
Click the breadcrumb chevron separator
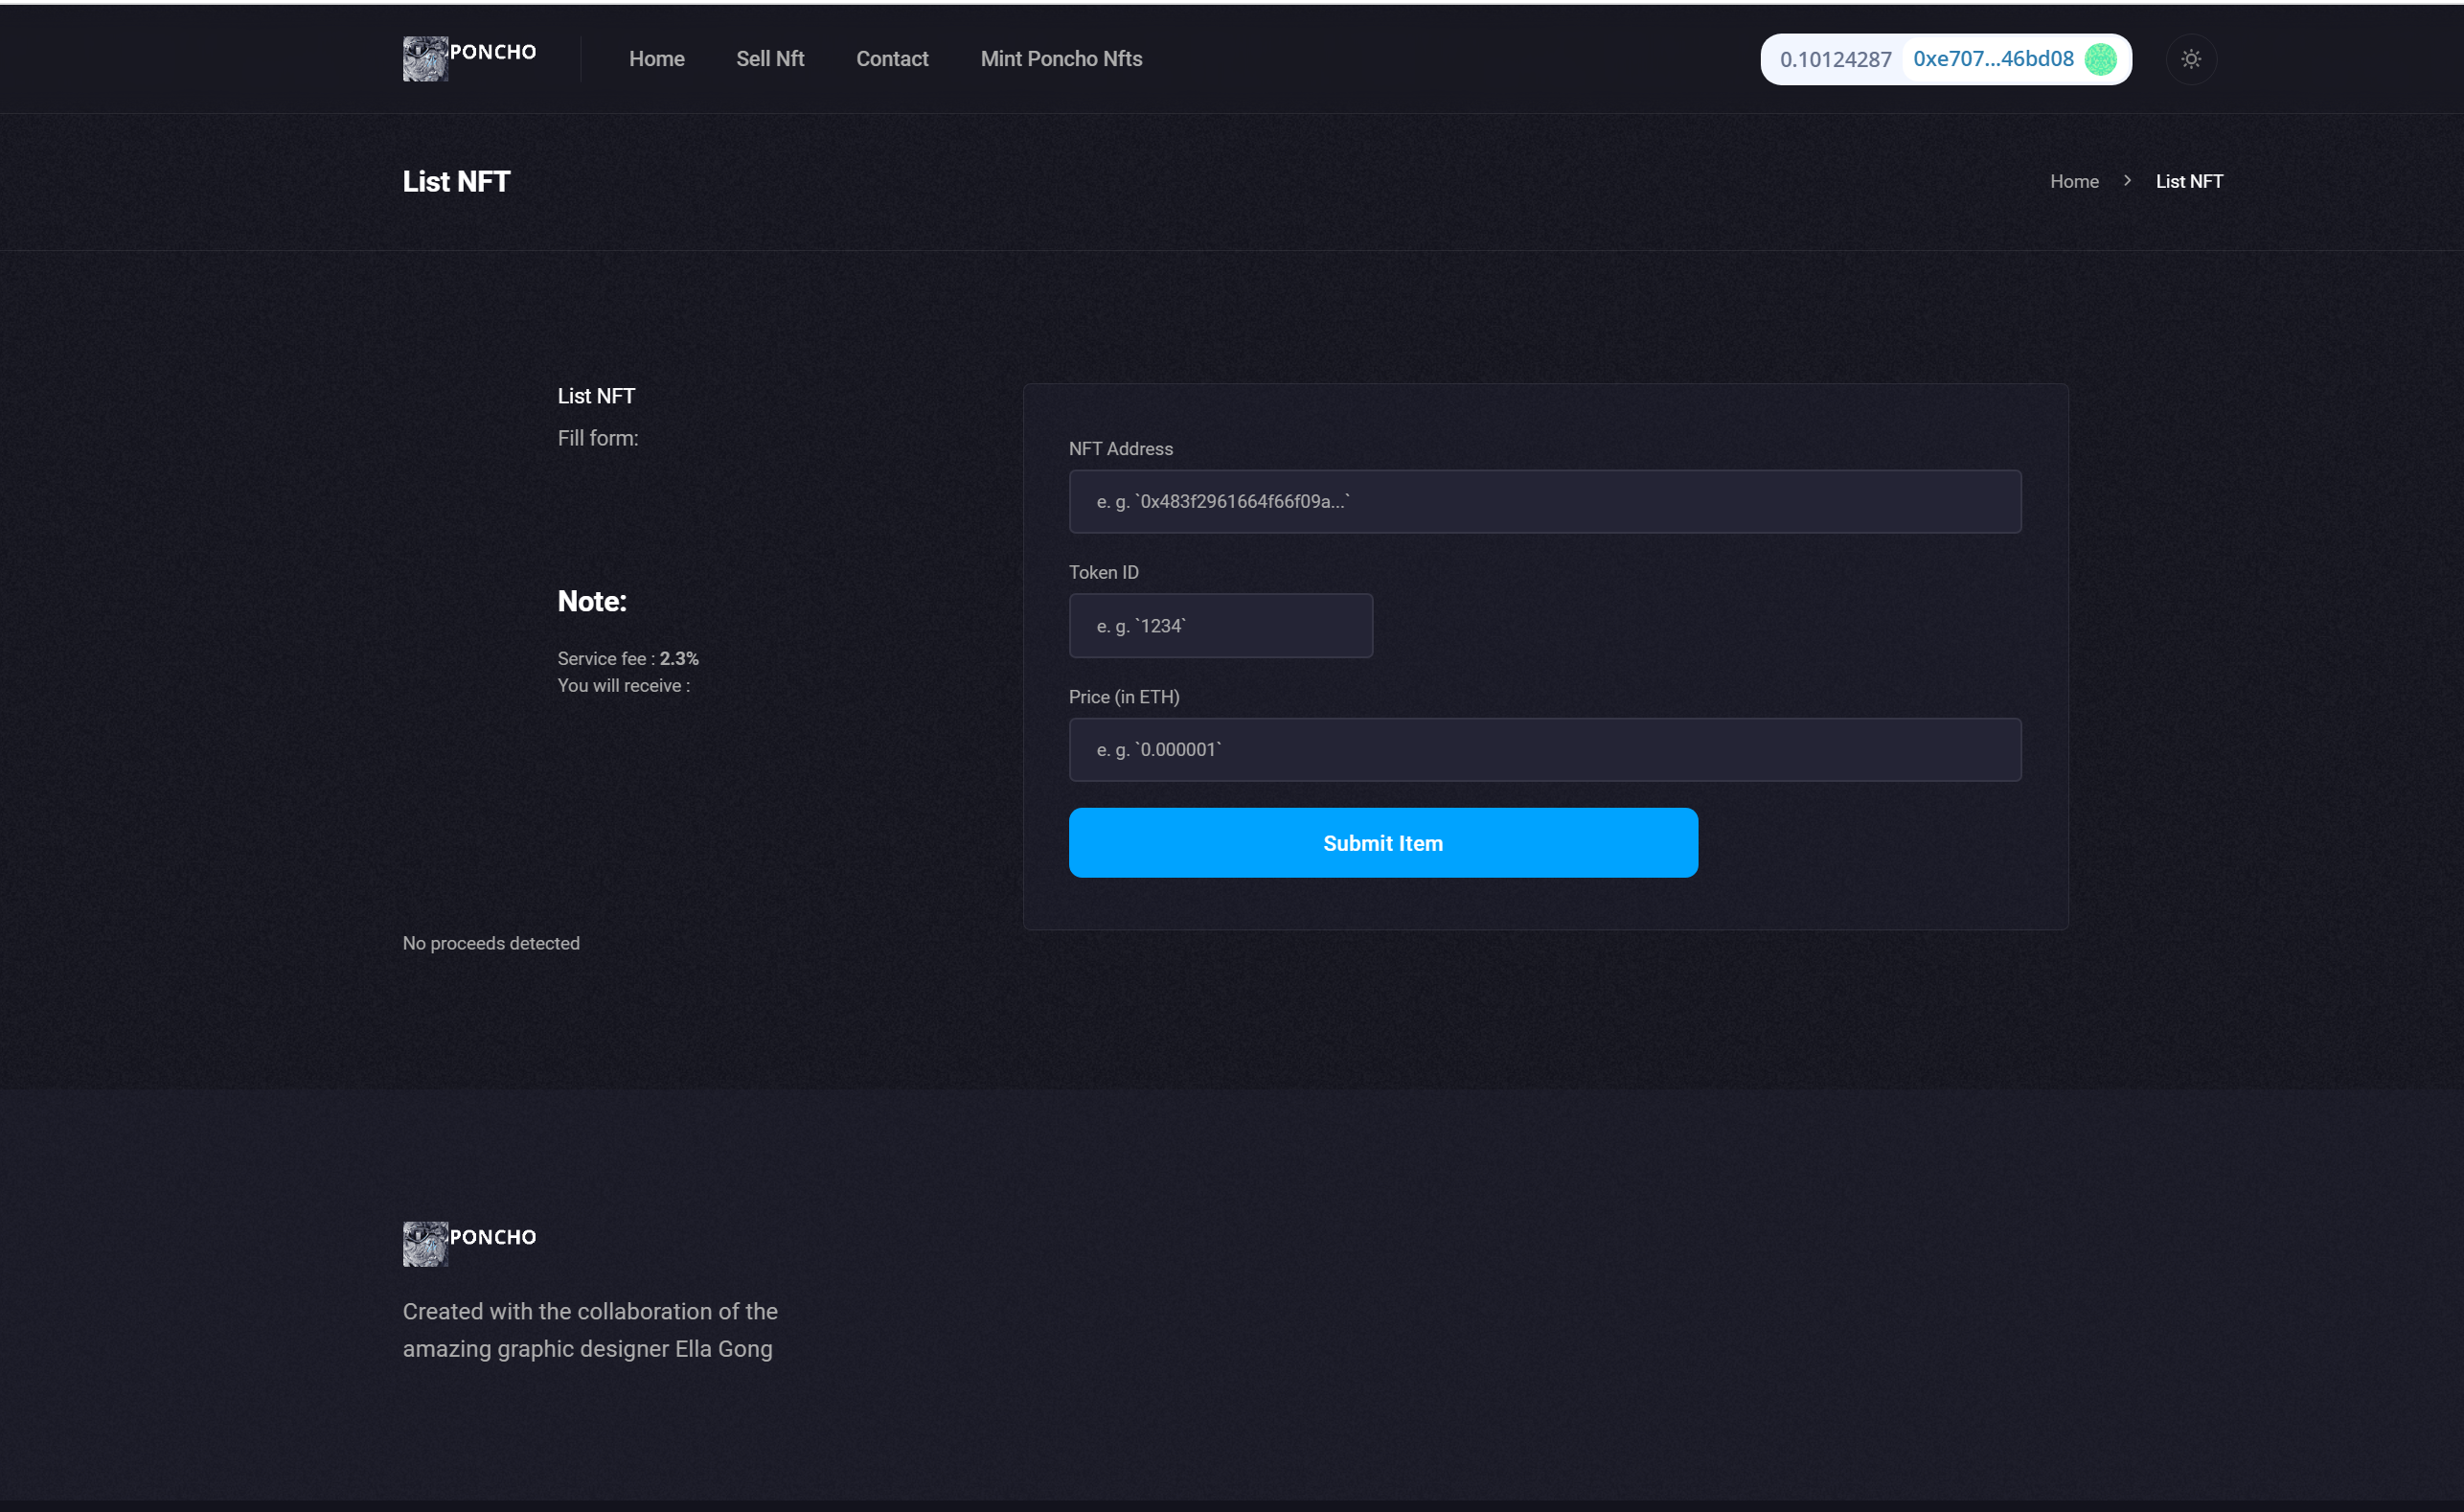(2127, 181)
